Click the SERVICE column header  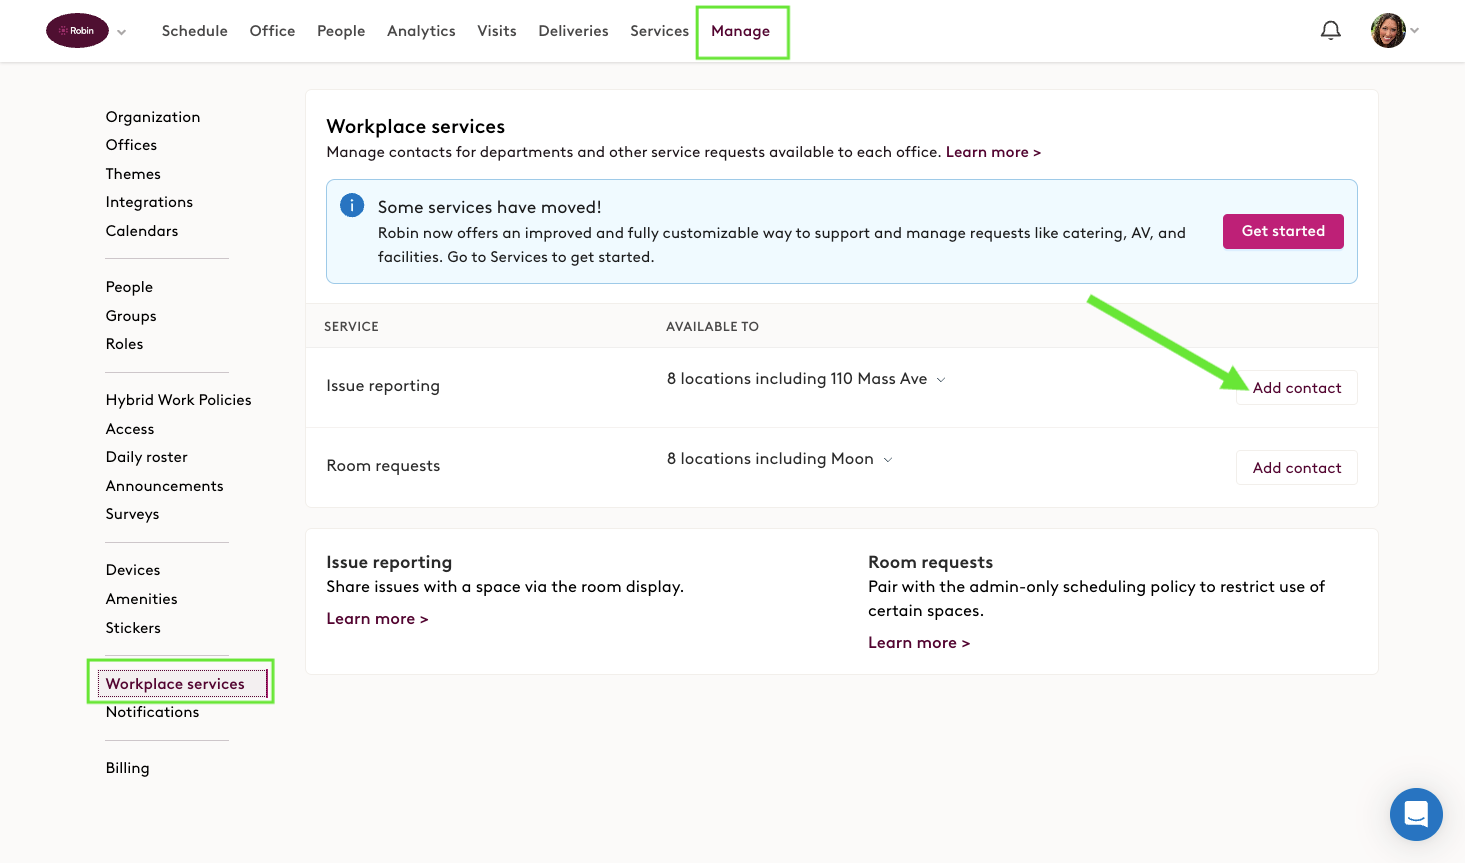coord(351,326)
